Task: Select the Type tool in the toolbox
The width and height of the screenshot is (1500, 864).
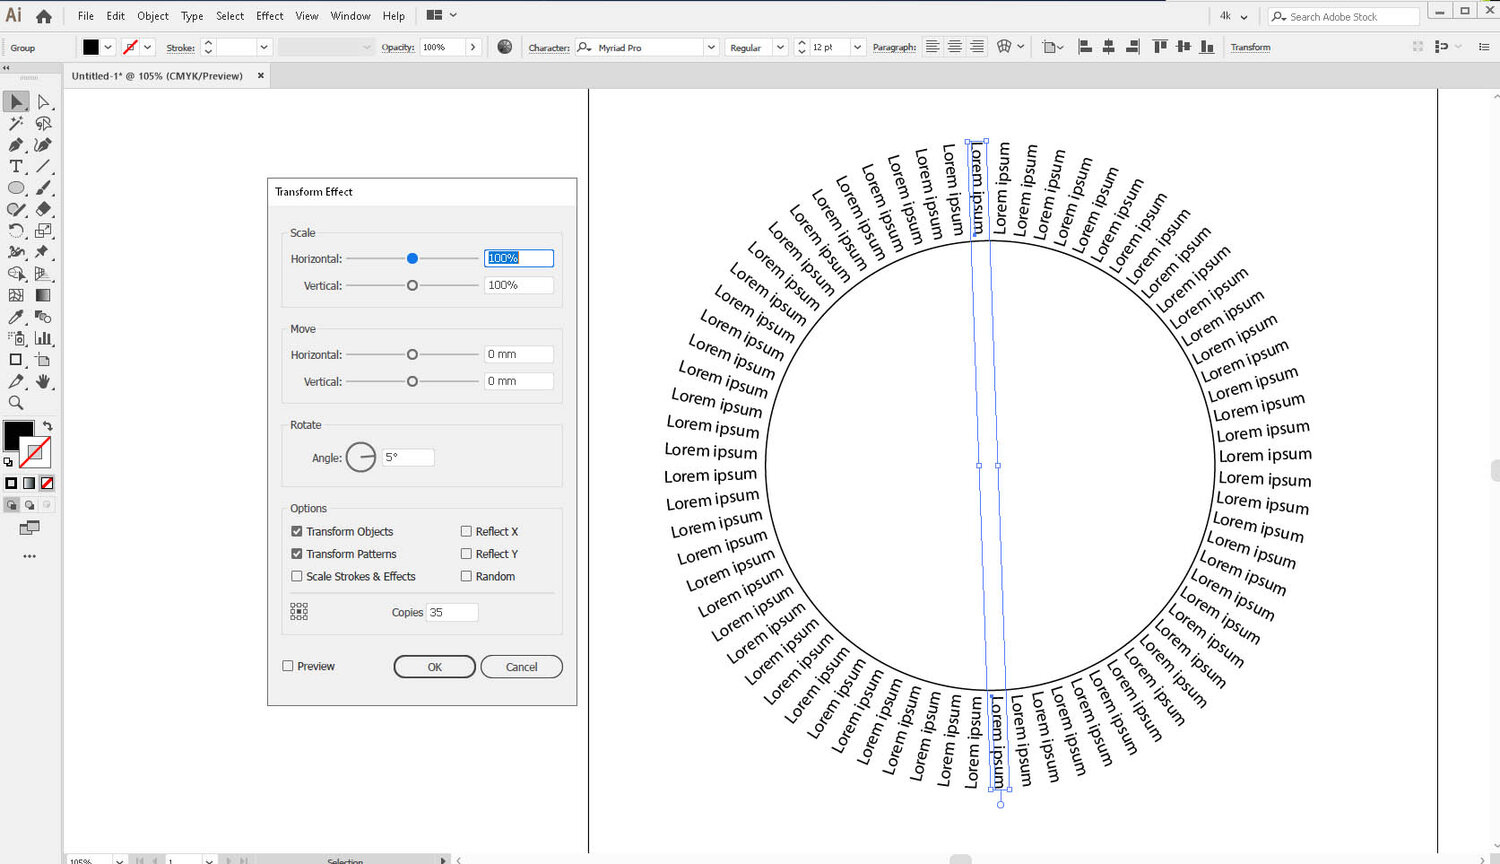Action: click(16, 167)
